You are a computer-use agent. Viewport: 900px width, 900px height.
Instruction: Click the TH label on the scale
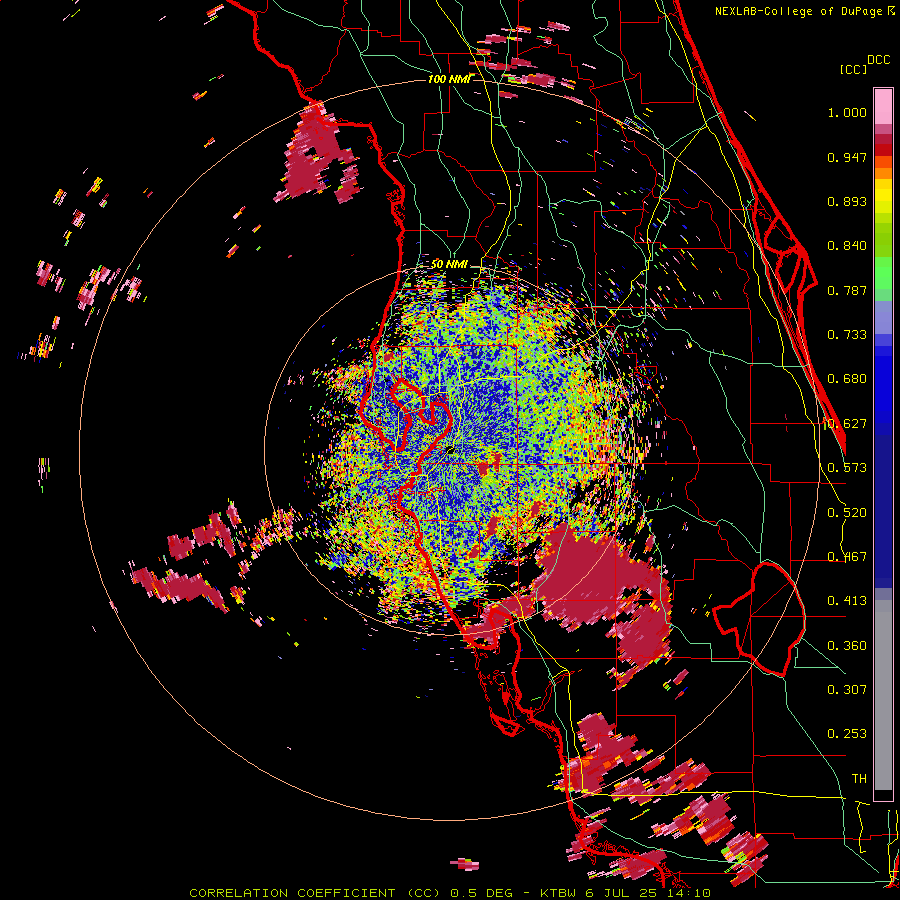(x=859, y=779)
